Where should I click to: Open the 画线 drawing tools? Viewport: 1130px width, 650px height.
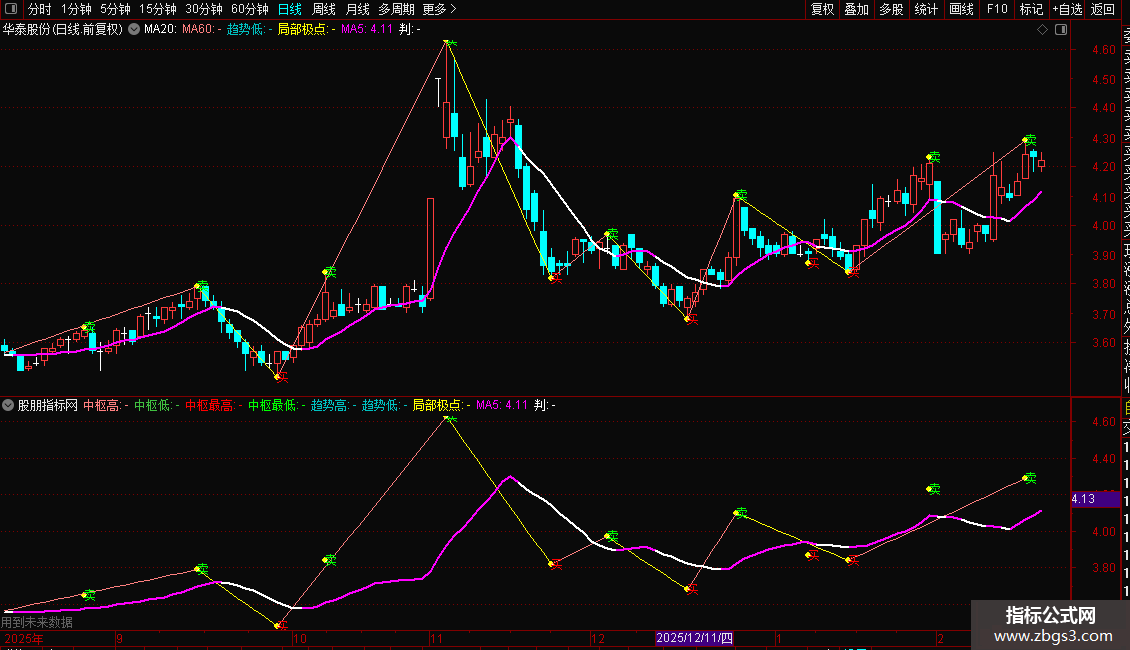pos(961,9)
